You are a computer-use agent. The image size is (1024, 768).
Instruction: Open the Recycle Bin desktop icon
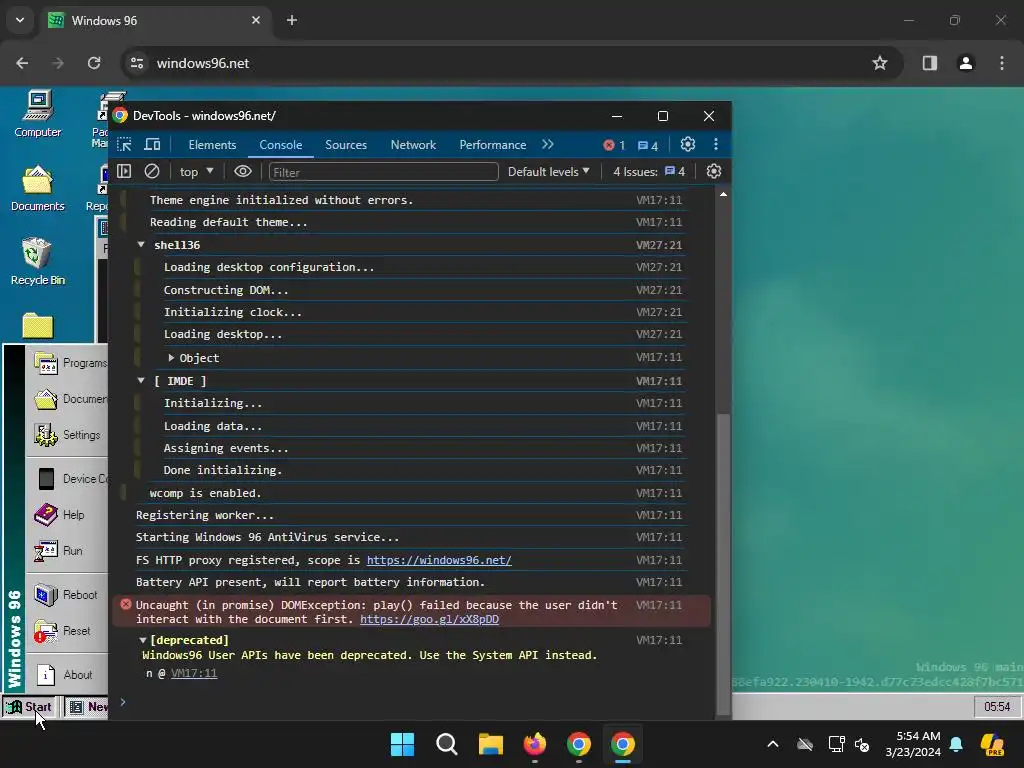pyautogui.click(x=38, y=263)
